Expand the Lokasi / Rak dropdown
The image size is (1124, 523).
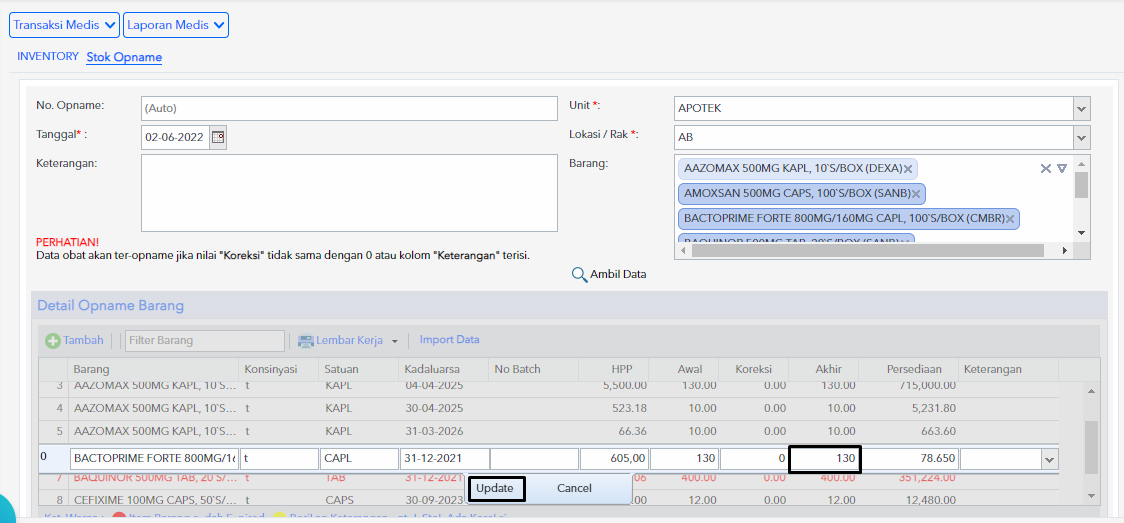point(1082,137)
